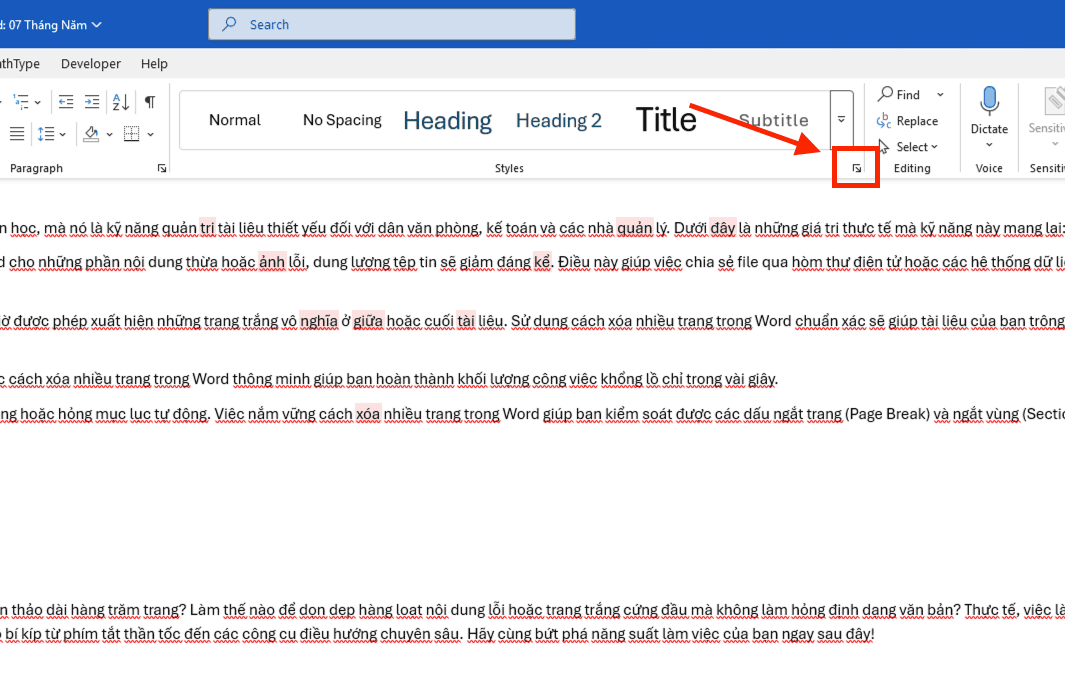
Task: Apply the Heading 2 style
Action: (x=558, y=121)
